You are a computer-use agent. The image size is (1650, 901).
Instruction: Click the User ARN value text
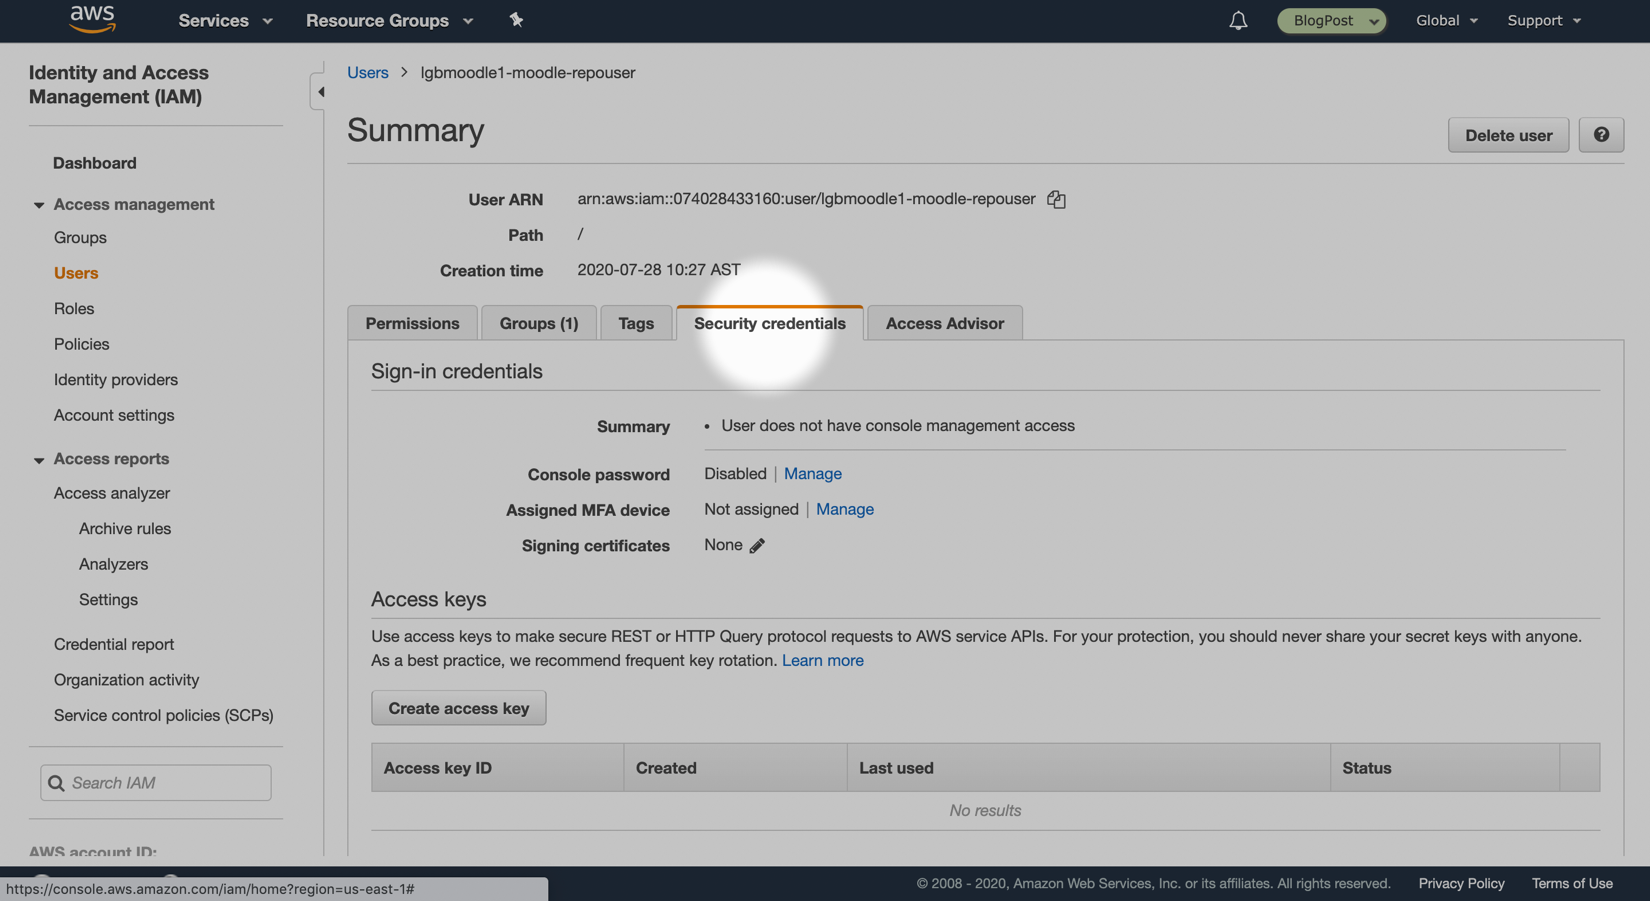pyautogui.click(x=806, y=199)
